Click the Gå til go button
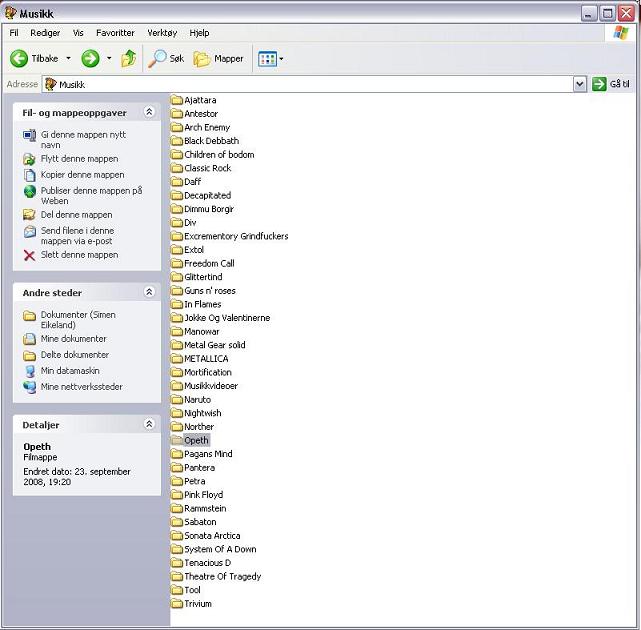 coord(611,84)
